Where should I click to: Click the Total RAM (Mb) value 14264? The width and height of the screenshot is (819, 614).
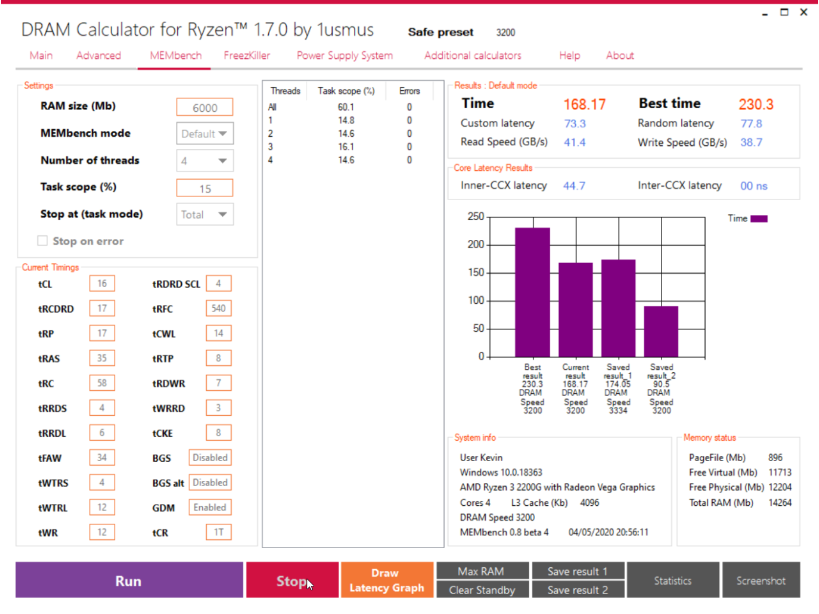point(780,503)
